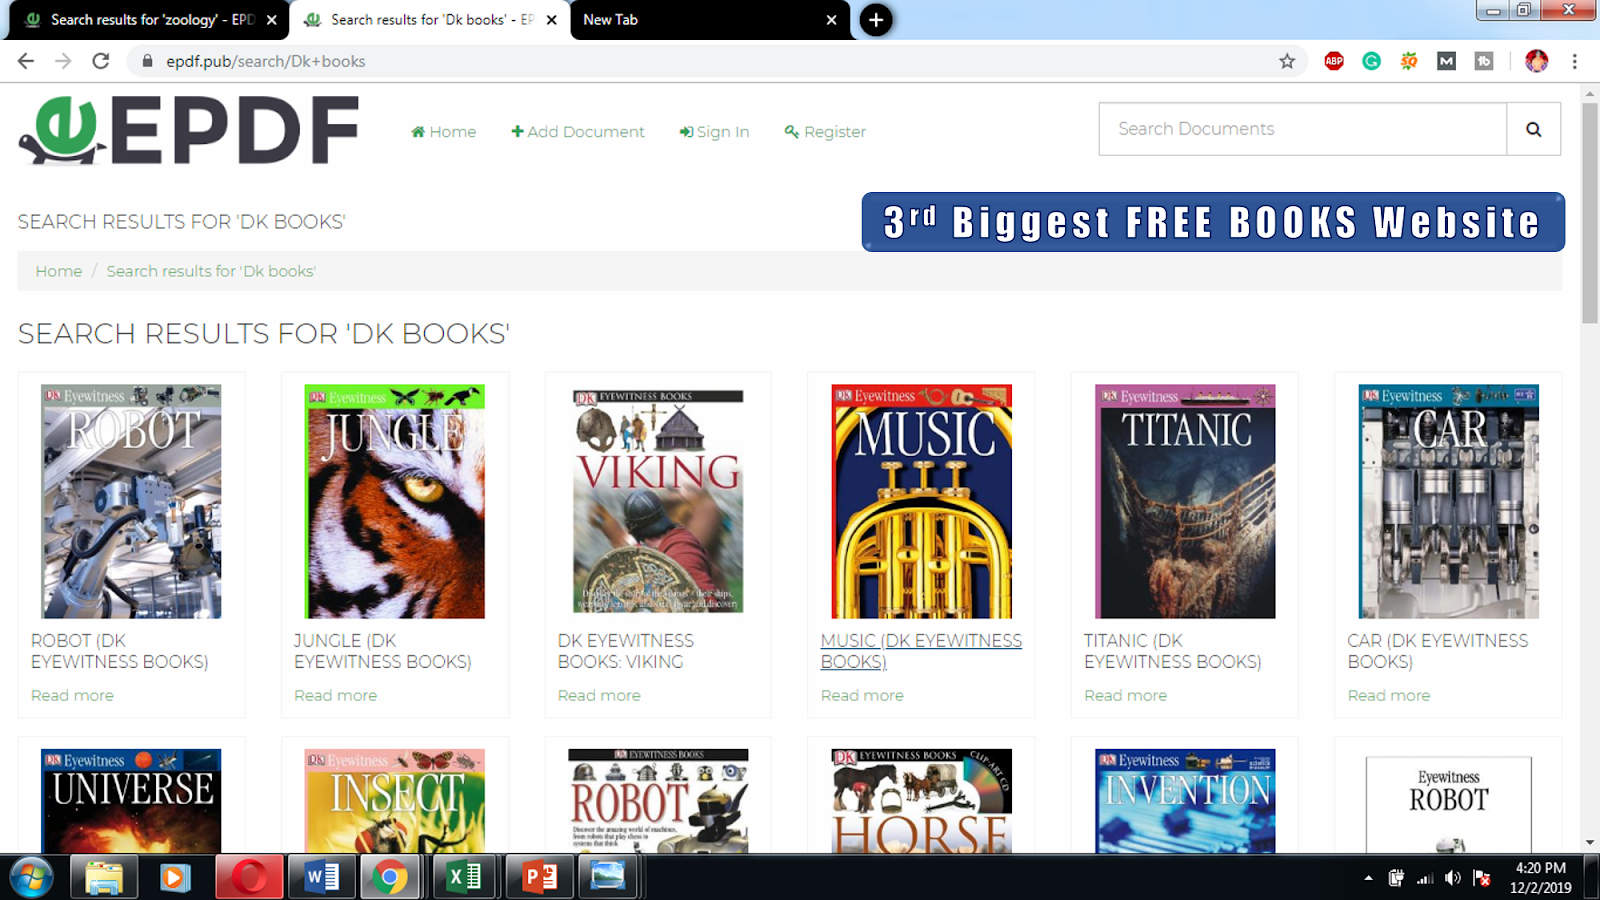Open the Car book cover
Screen dimensions: 1600x900
click(1448, 501)
